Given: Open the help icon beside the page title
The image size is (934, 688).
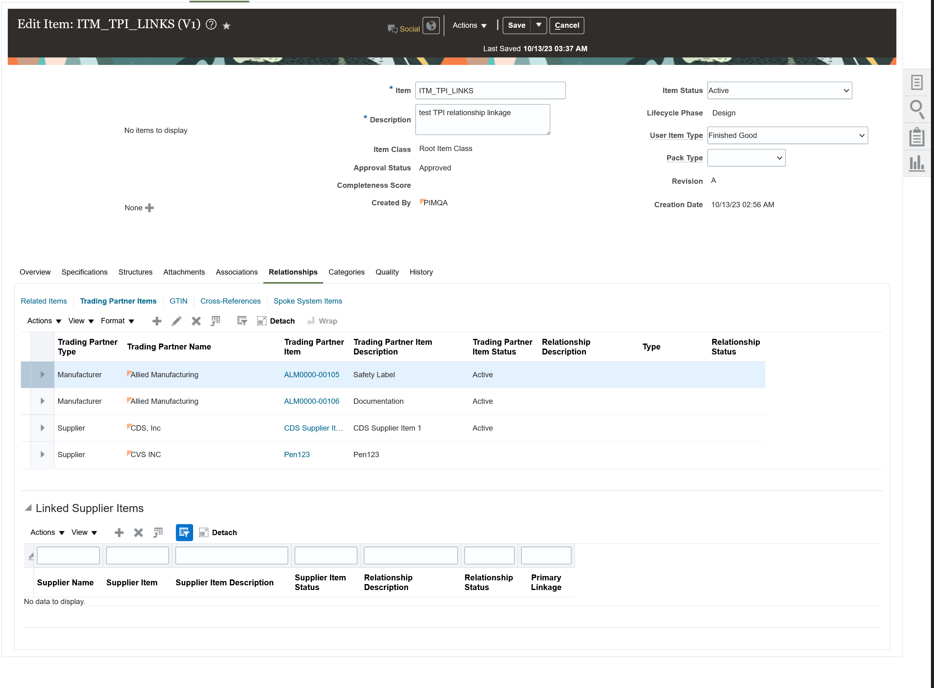Looking at the screenshot, I should click(x=211, y=24).
